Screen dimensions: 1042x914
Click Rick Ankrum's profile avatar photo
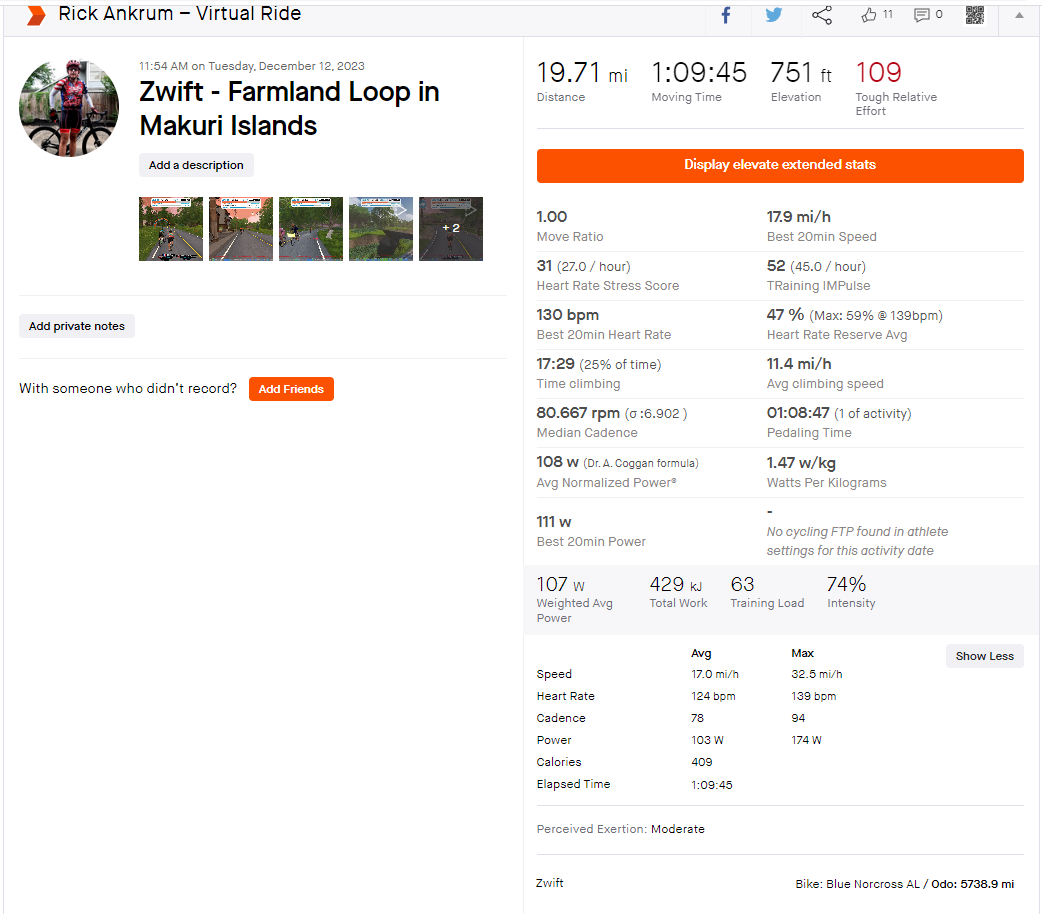tap(69, 108)
